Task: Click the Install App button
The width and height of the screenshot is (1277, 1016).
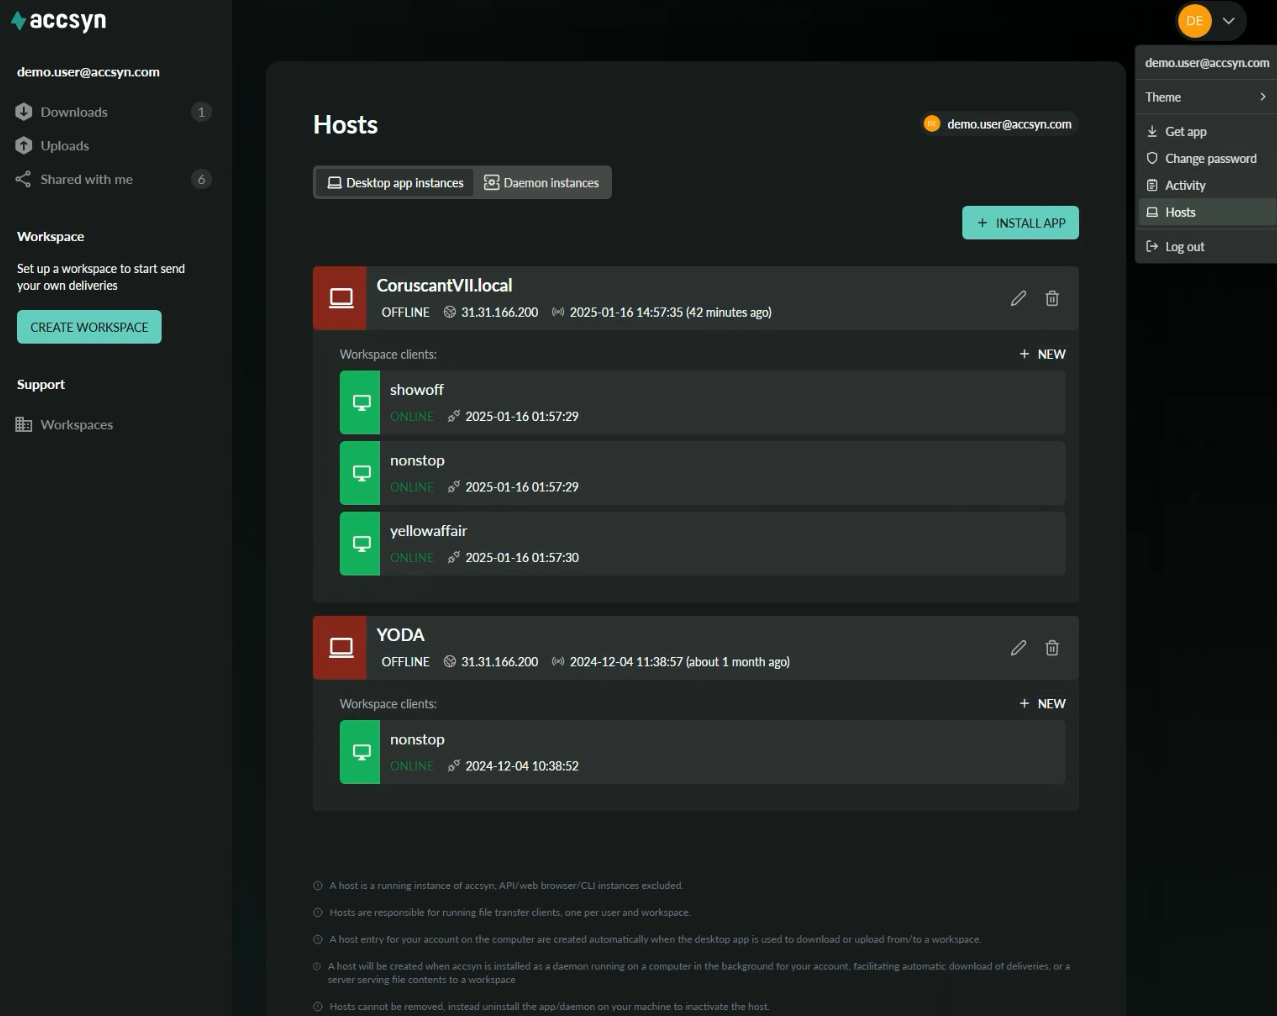Action: (x=1020, y=223)
